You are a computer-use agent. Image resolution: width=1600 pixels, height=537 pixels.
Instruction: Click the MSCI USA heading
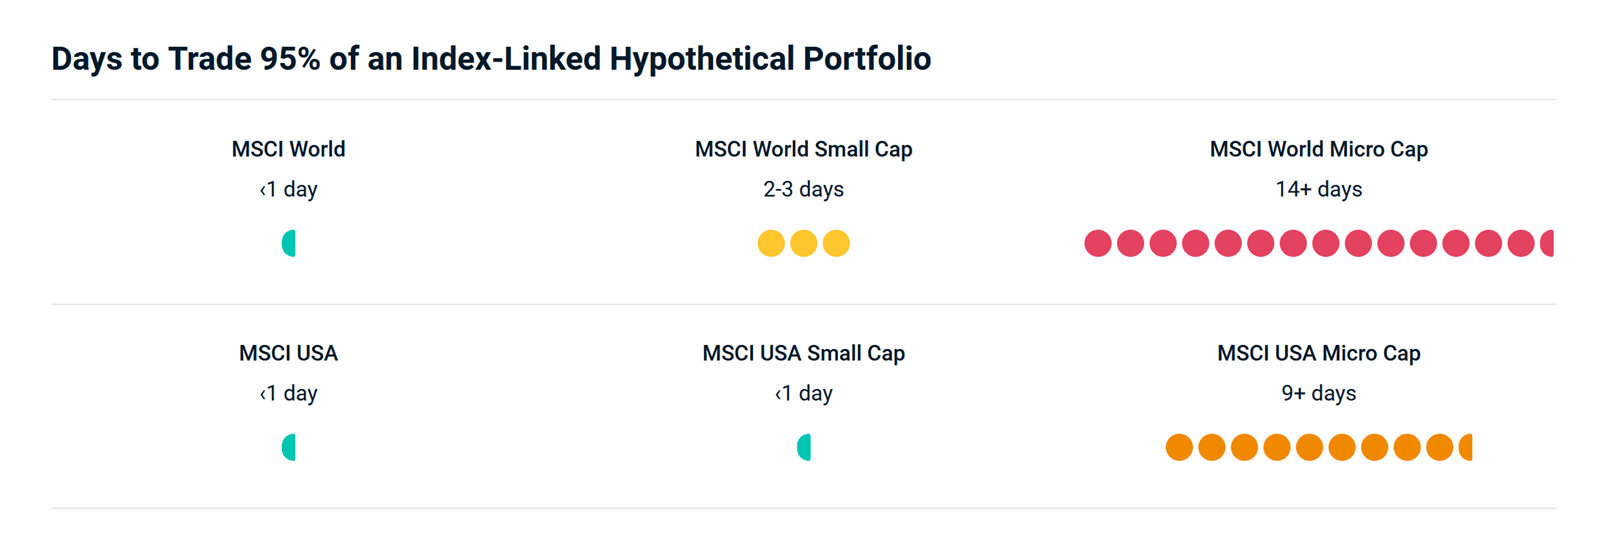288,353
